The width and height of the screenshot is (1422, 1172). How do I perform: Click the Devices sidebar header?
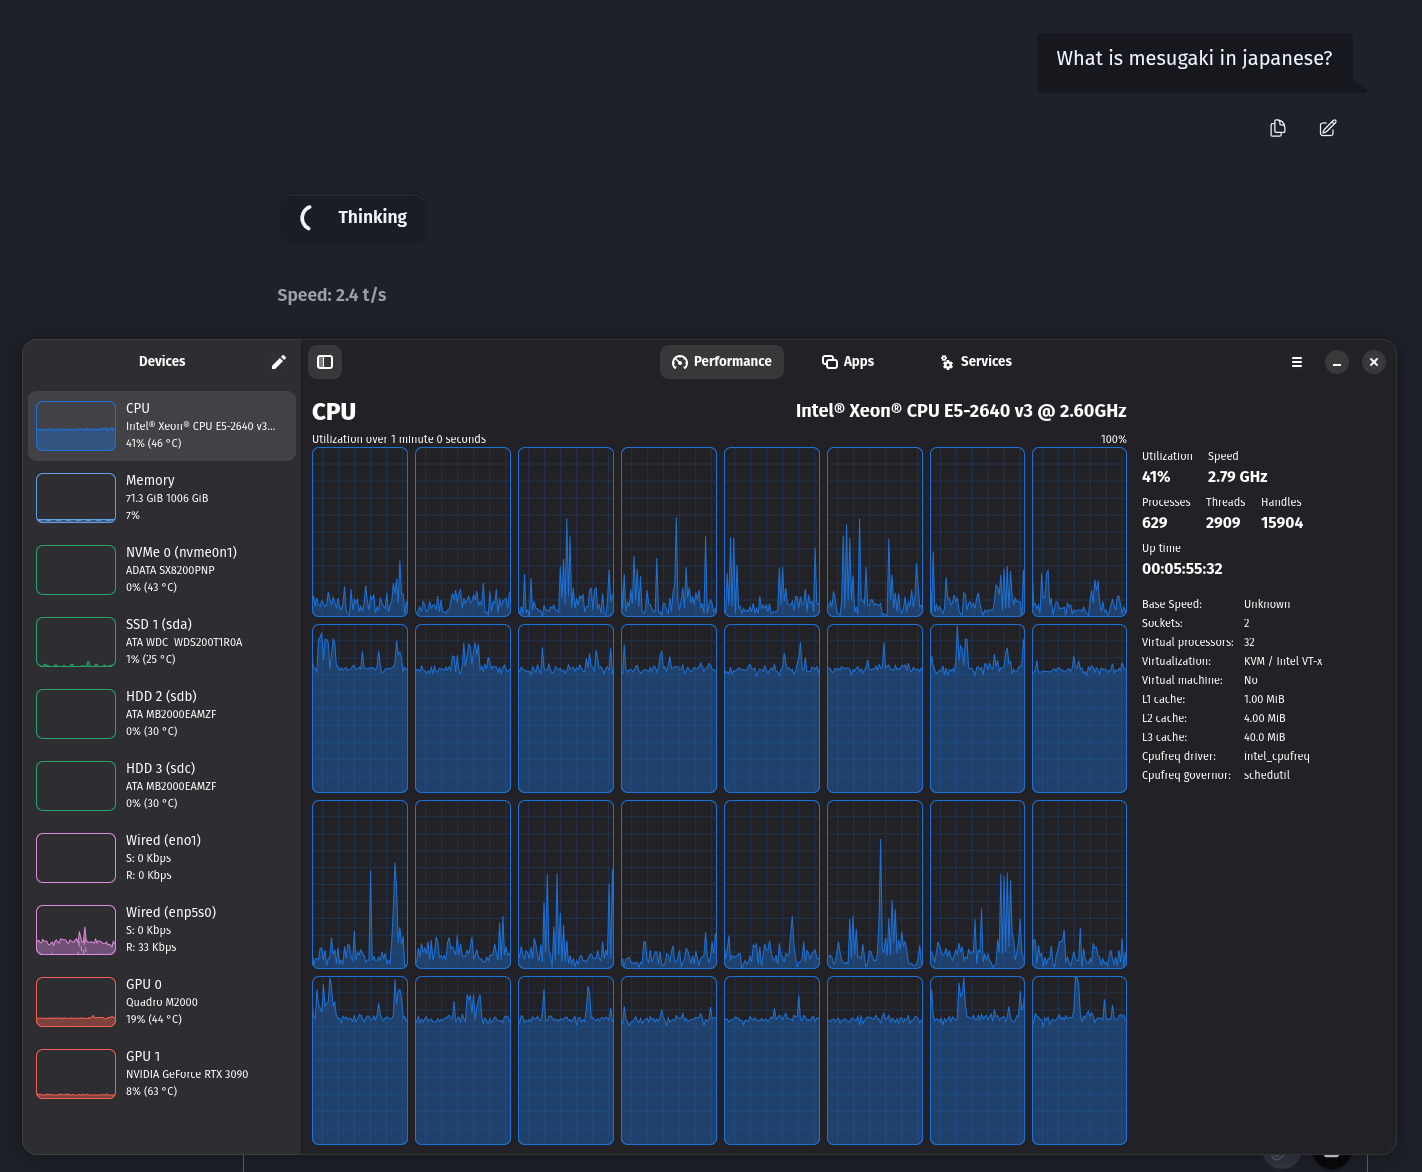(162, 362)
